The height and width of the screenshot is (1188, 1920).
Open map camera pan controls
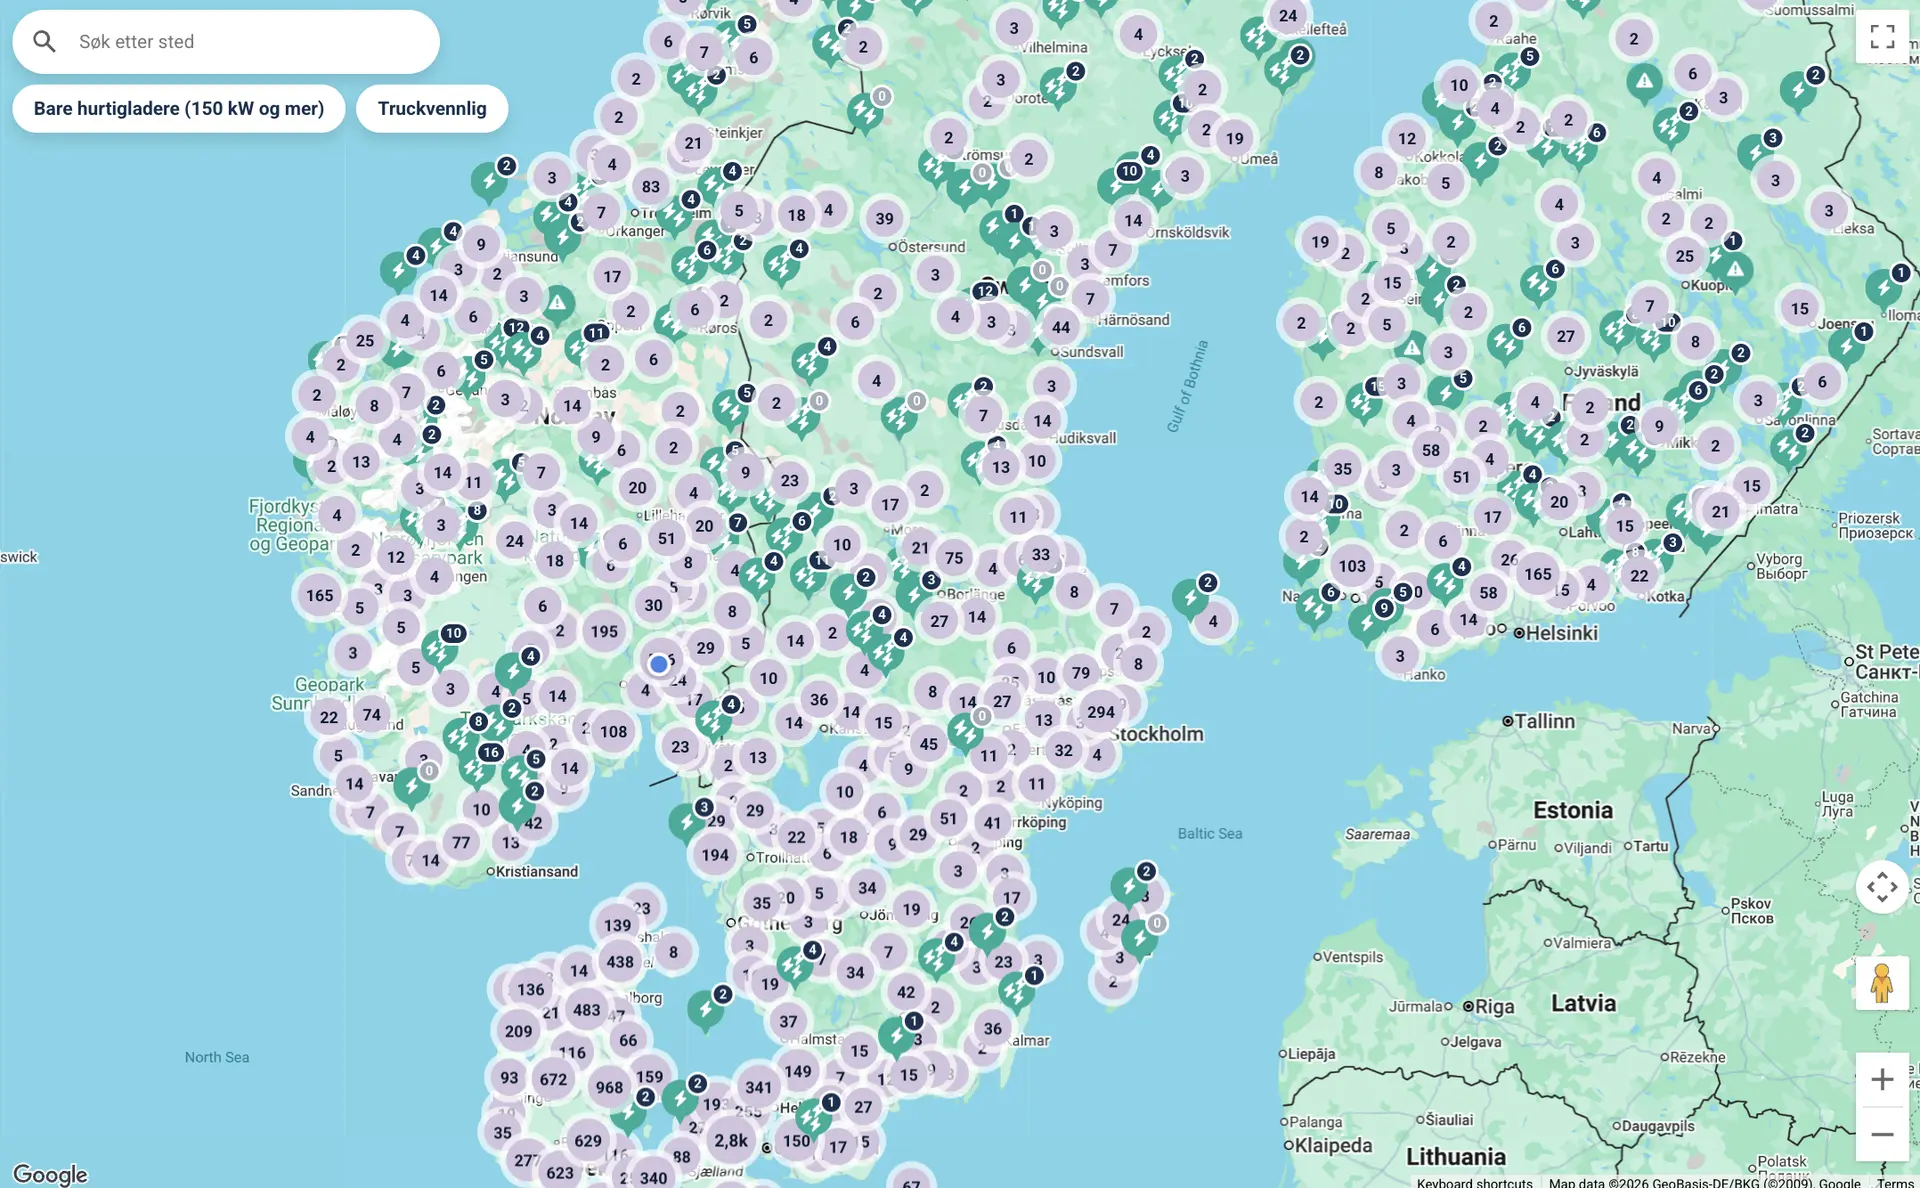1882,887
